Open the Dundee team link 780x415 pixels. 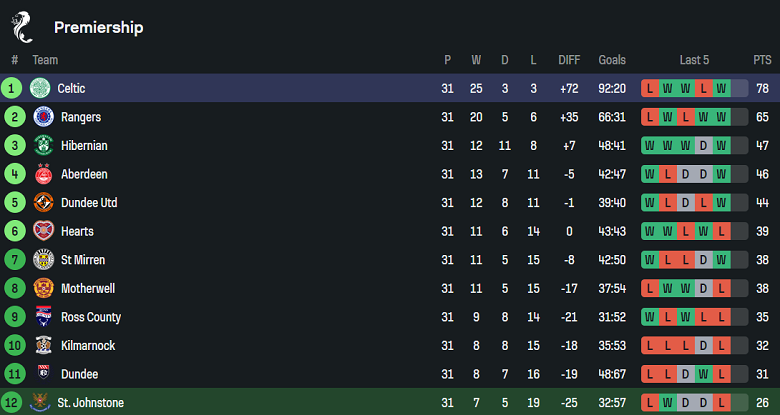pos(79,374)
